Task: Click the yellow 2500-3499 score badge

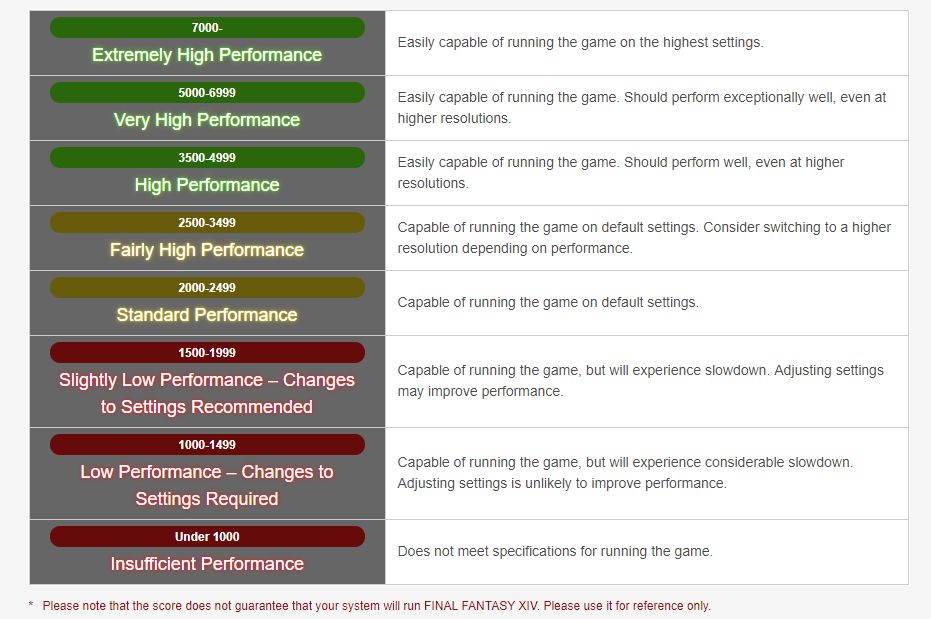Action: tap(207, 223)
